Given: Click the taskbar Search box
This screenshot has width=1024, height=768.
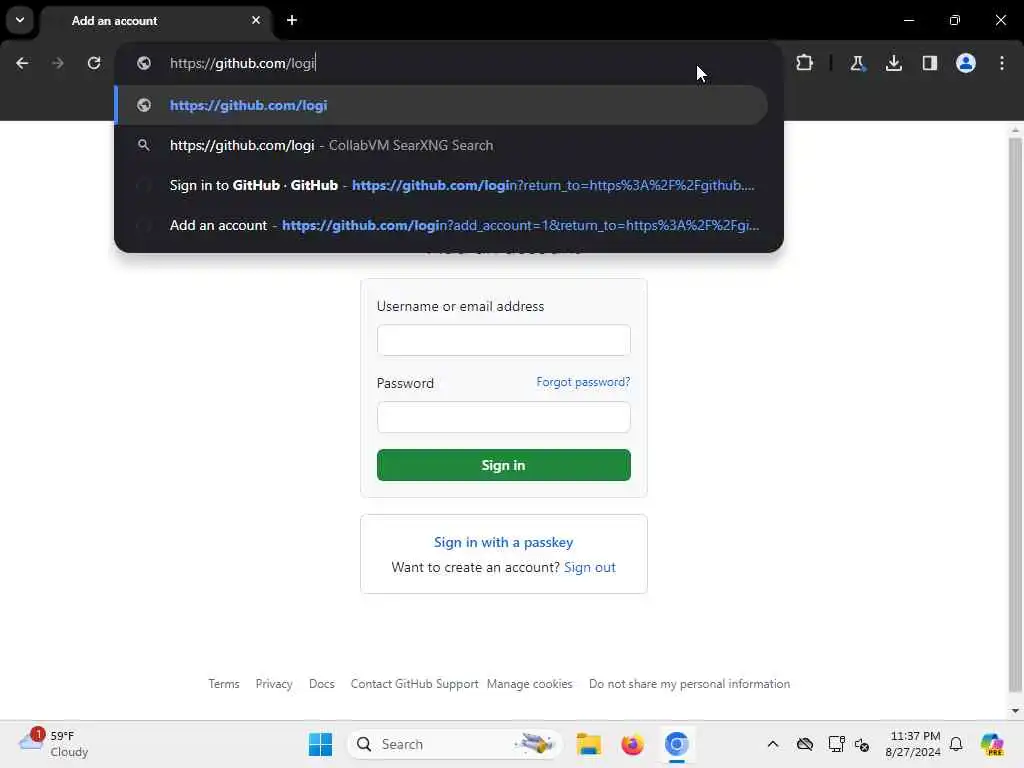Looking at the screenshot, I should pos(455,744).
